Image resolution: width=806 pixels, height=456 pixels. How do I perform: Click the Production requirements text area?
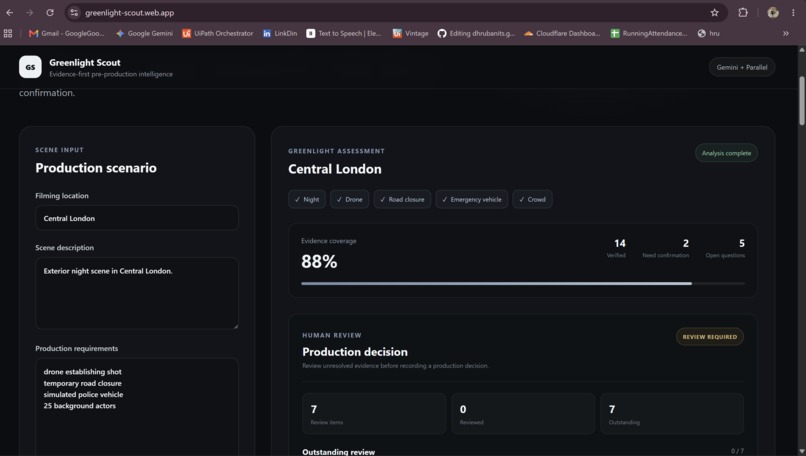137,406
